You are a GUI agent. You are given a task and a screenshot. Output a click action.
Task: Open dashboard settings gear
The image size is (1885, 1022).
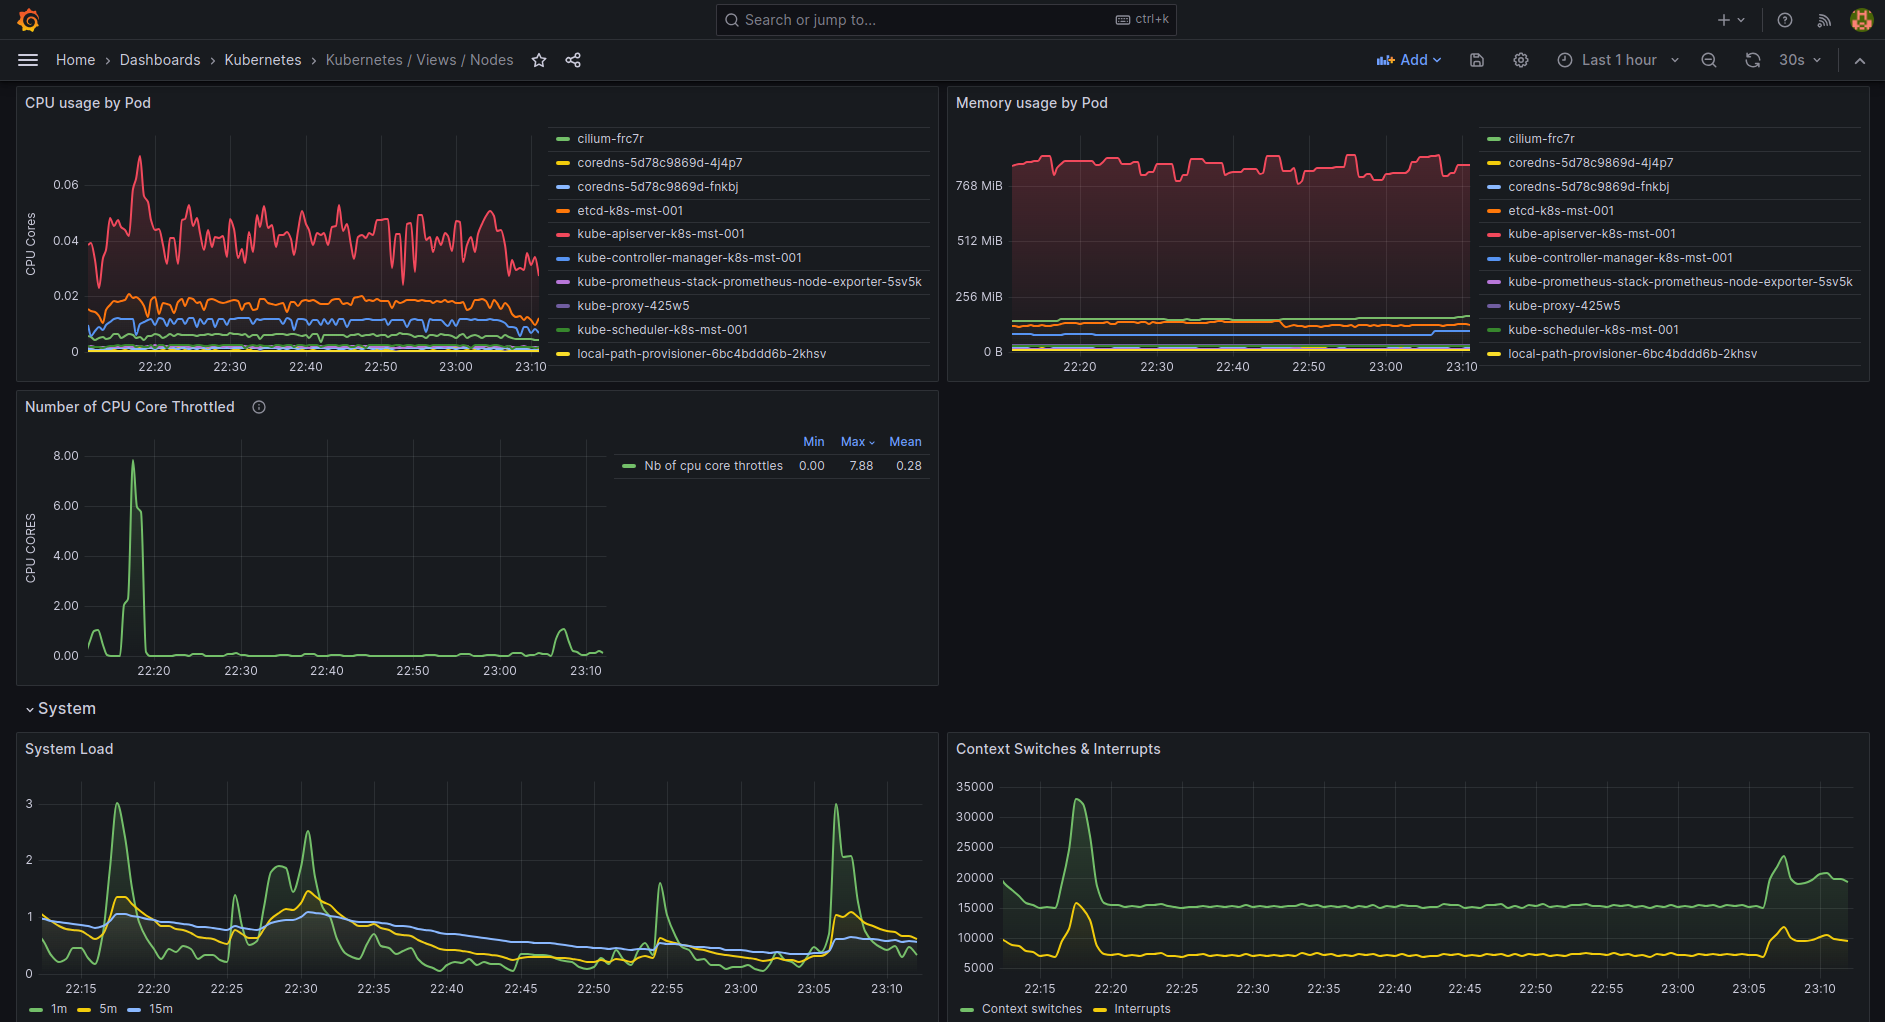pos(1520,60)
